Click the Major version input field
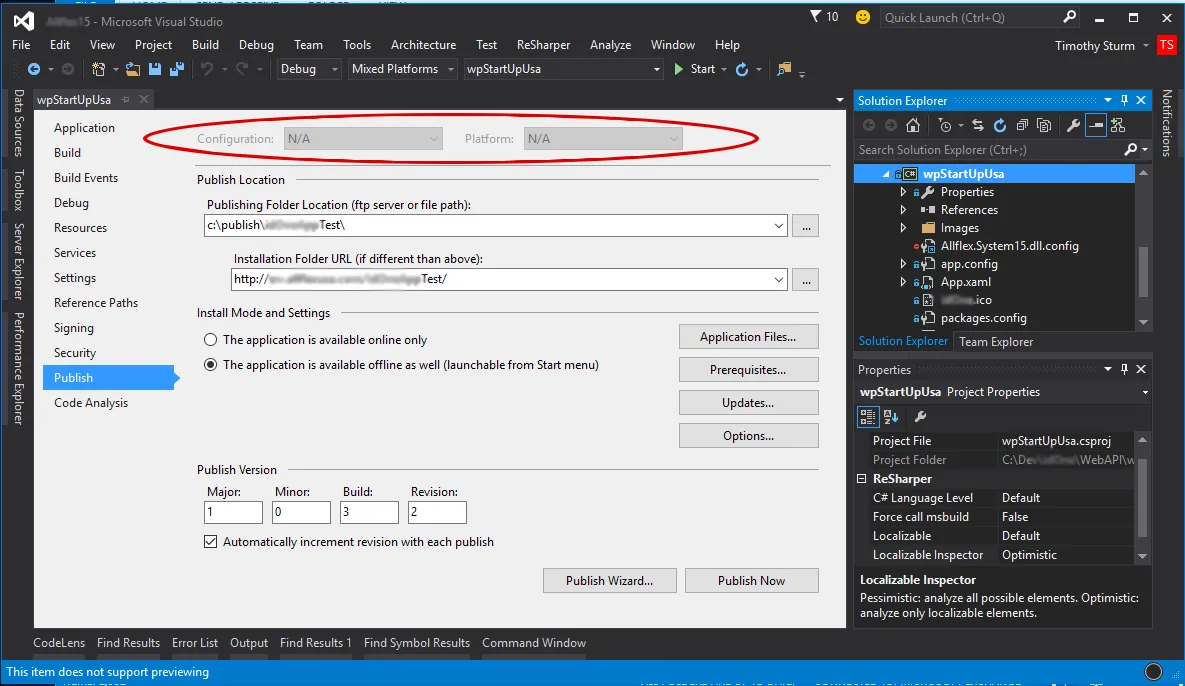The height and width of the screenshot is (686, 1185). [x=233, y=512]
